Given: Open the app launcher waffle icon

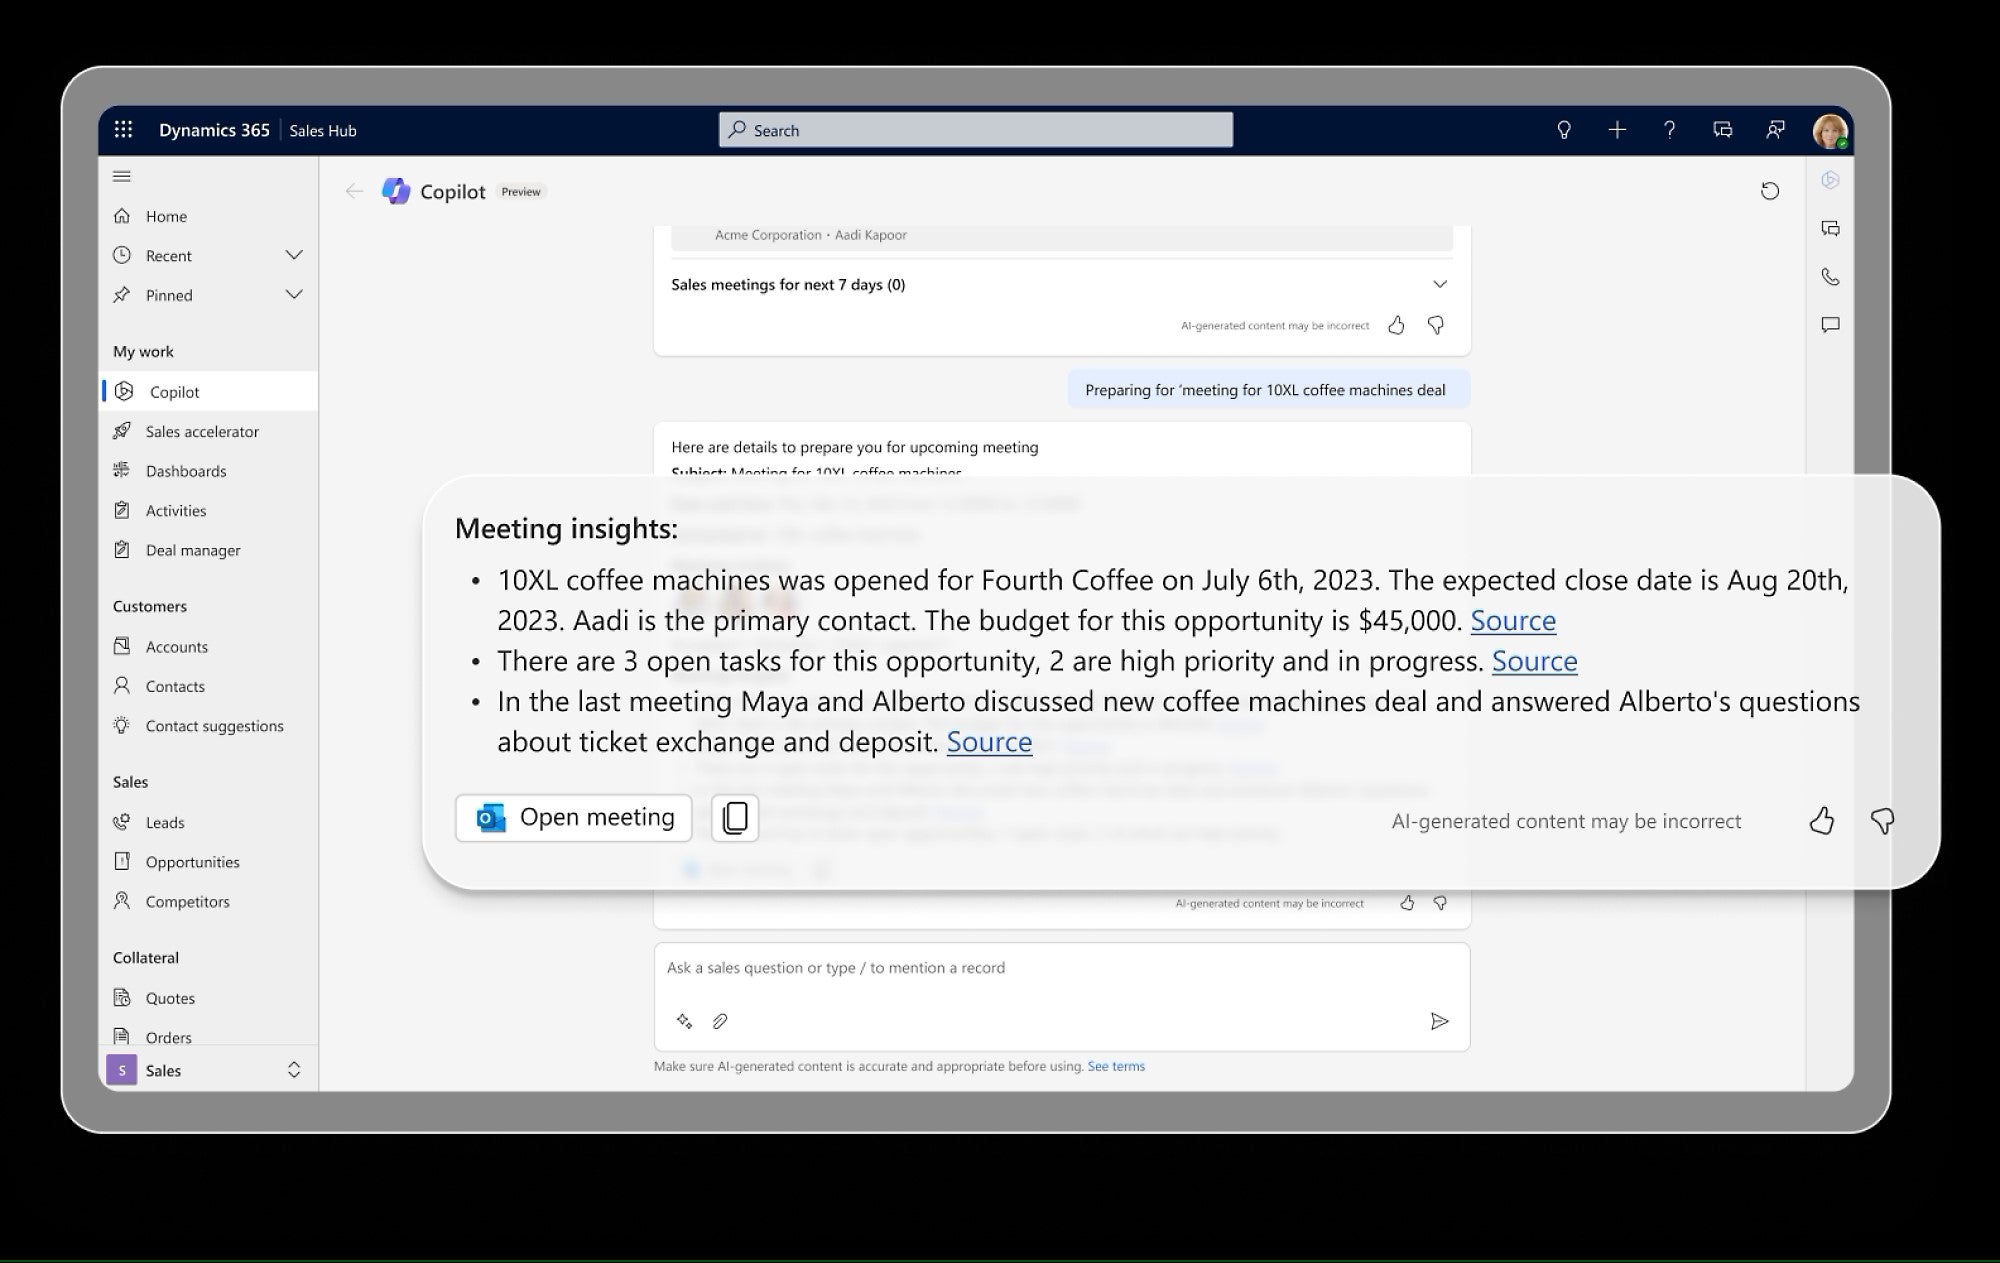Looking at the screenshot, I should [123, 130].
